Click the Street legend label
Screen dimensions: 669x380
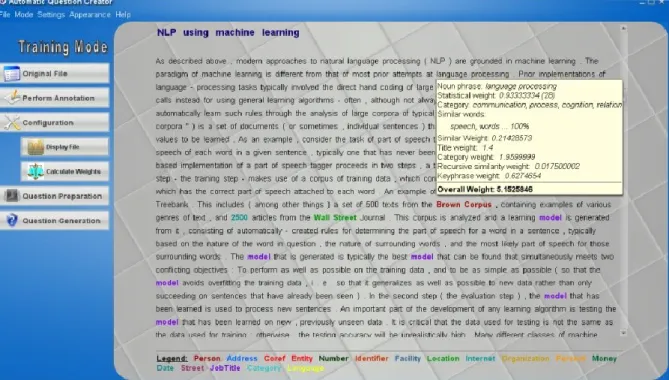[192, 368]
